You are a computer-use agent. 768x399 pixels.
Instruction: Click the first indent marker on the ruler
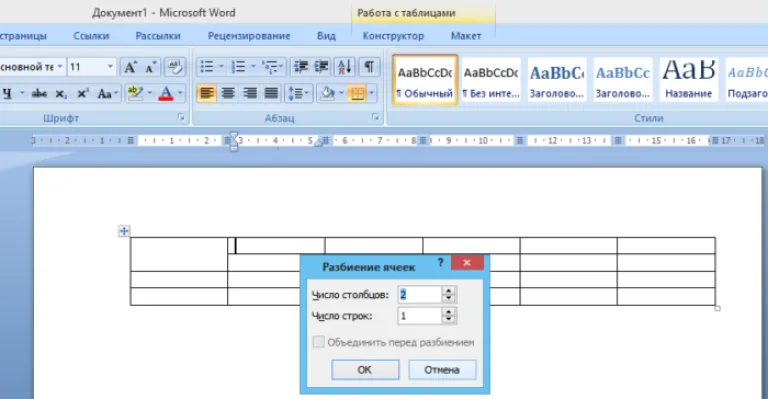pyautogui.click(x=234, y=135)
